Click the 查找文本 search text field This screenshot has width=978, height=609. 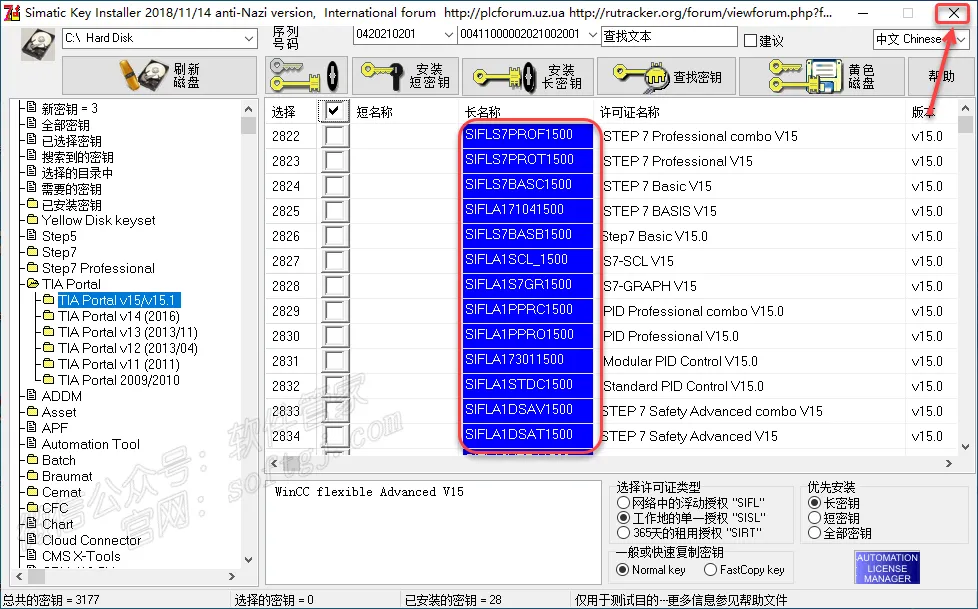click(x=669, y=36)
